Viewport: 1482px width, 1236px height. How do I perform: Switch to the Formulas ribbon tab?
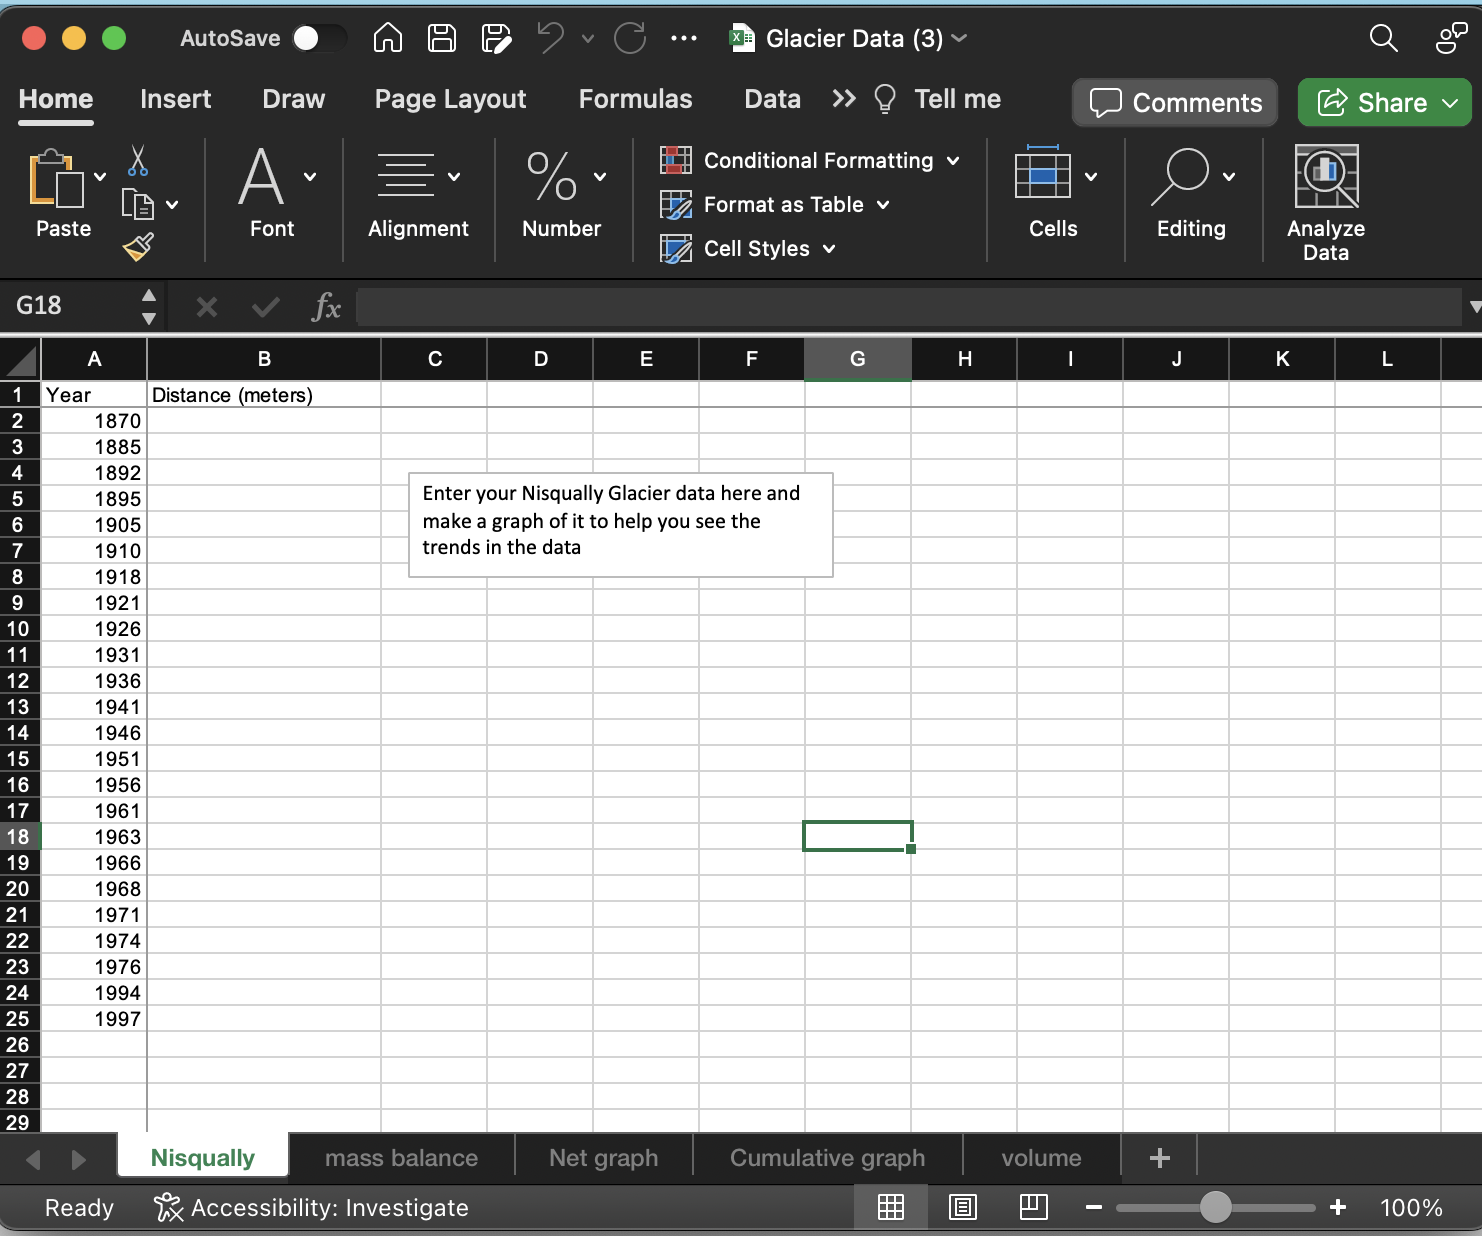[635, 98]
